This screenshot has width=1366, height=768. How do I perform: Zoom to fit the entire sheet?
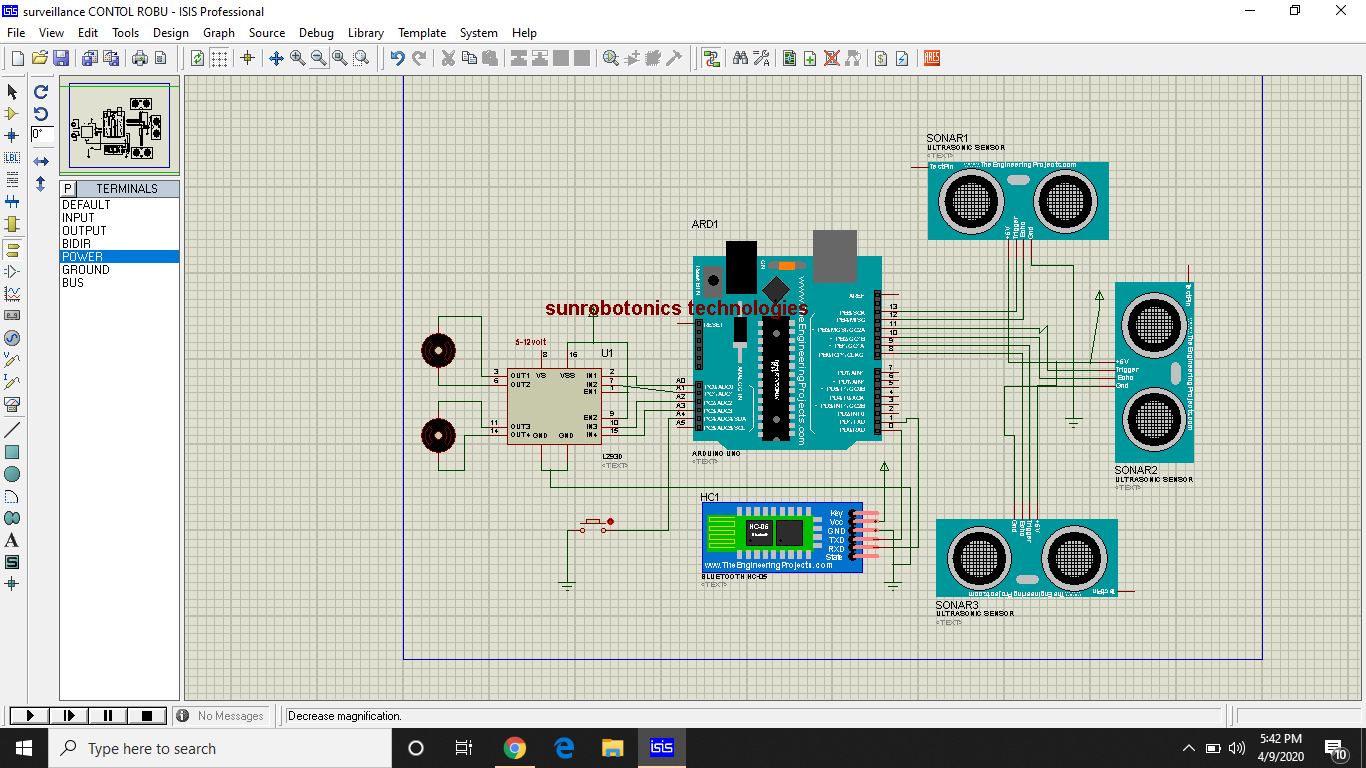point(340,58)
